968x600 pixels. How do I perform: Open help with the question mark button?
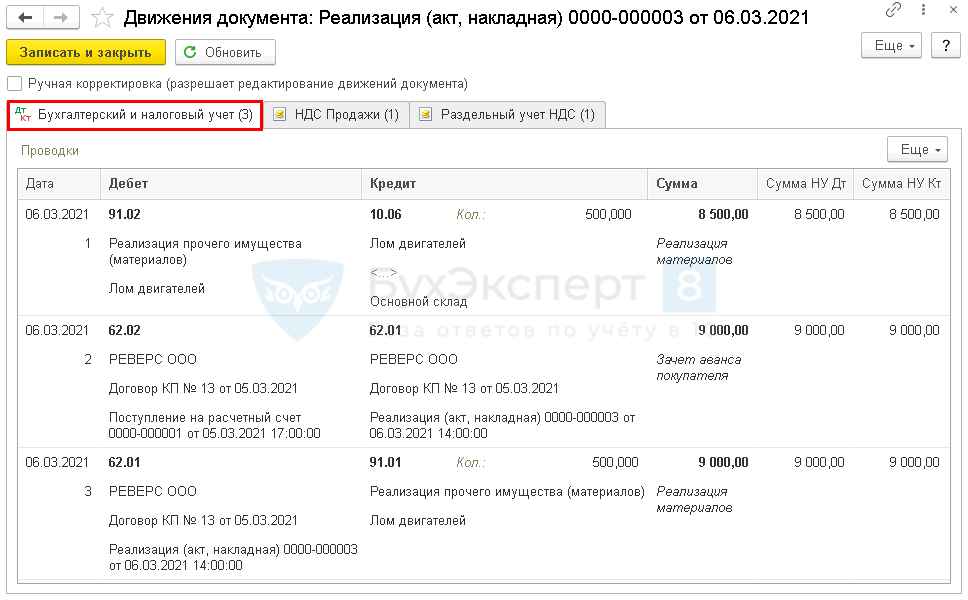point(946,45)
